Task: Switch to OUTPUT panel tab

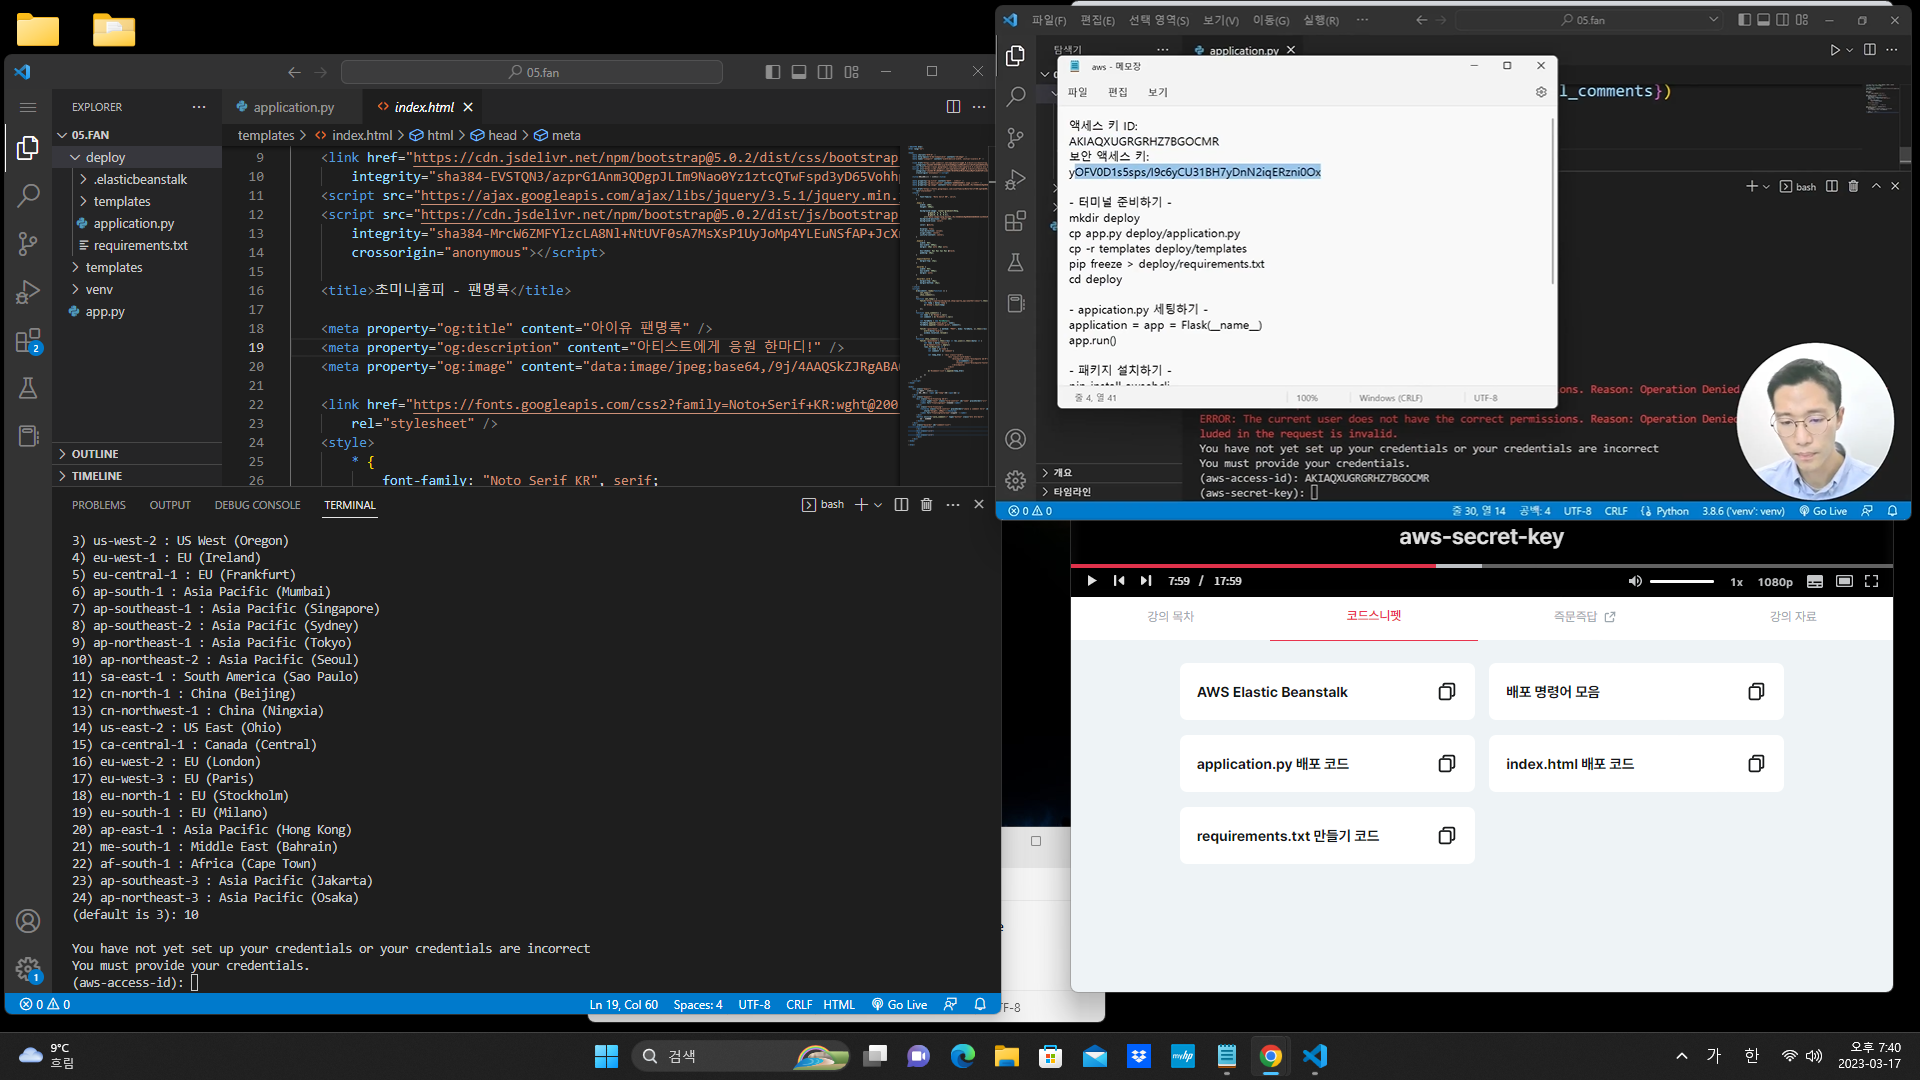Action: 170,505
